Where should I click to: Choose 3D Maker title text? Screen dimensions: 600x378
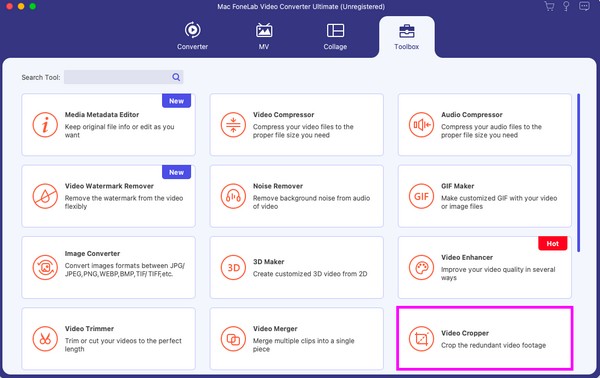coord(269,262)
